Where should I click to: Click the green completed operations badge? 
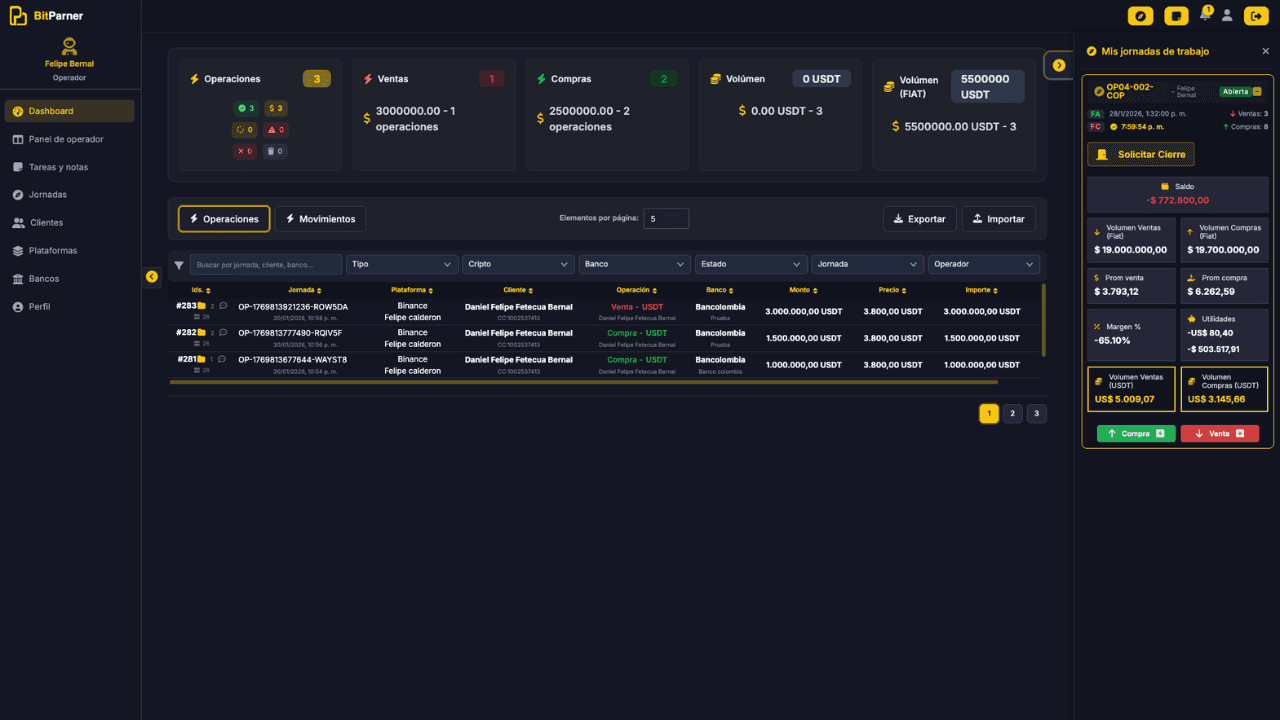pos(245,108)
